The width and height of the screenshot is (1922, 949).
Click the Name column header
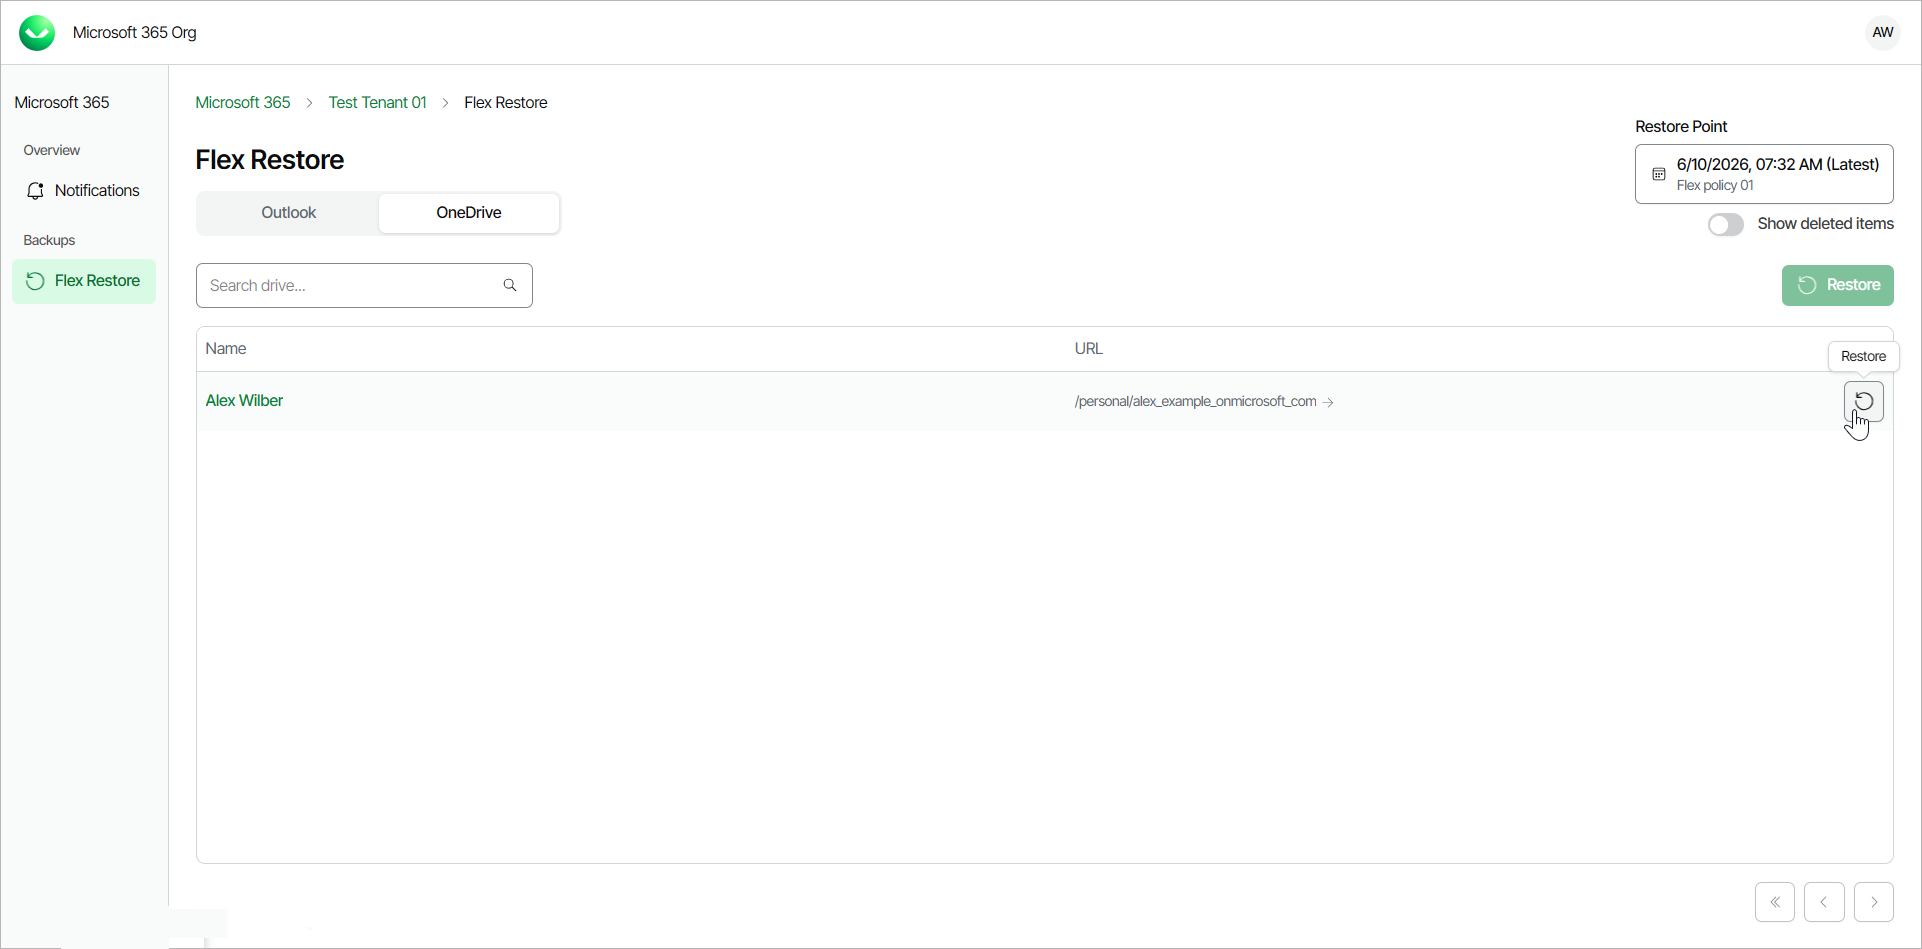pos(226,349)
